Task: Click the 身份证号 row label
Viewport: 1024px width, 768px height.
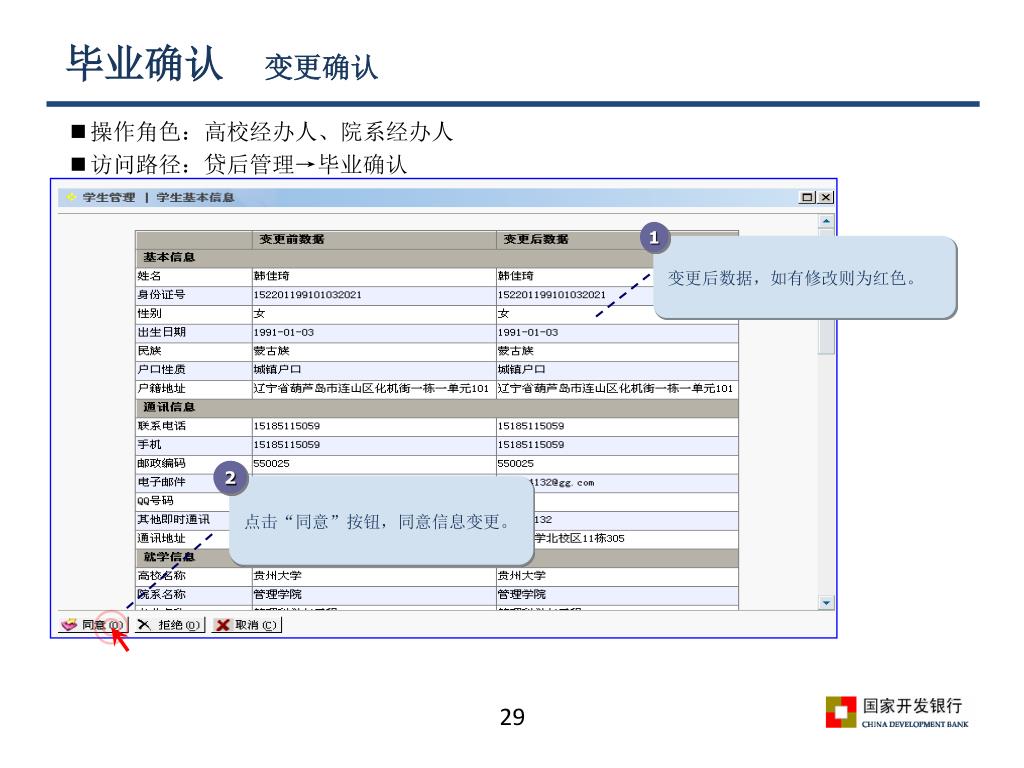Action: click(161, 295)
